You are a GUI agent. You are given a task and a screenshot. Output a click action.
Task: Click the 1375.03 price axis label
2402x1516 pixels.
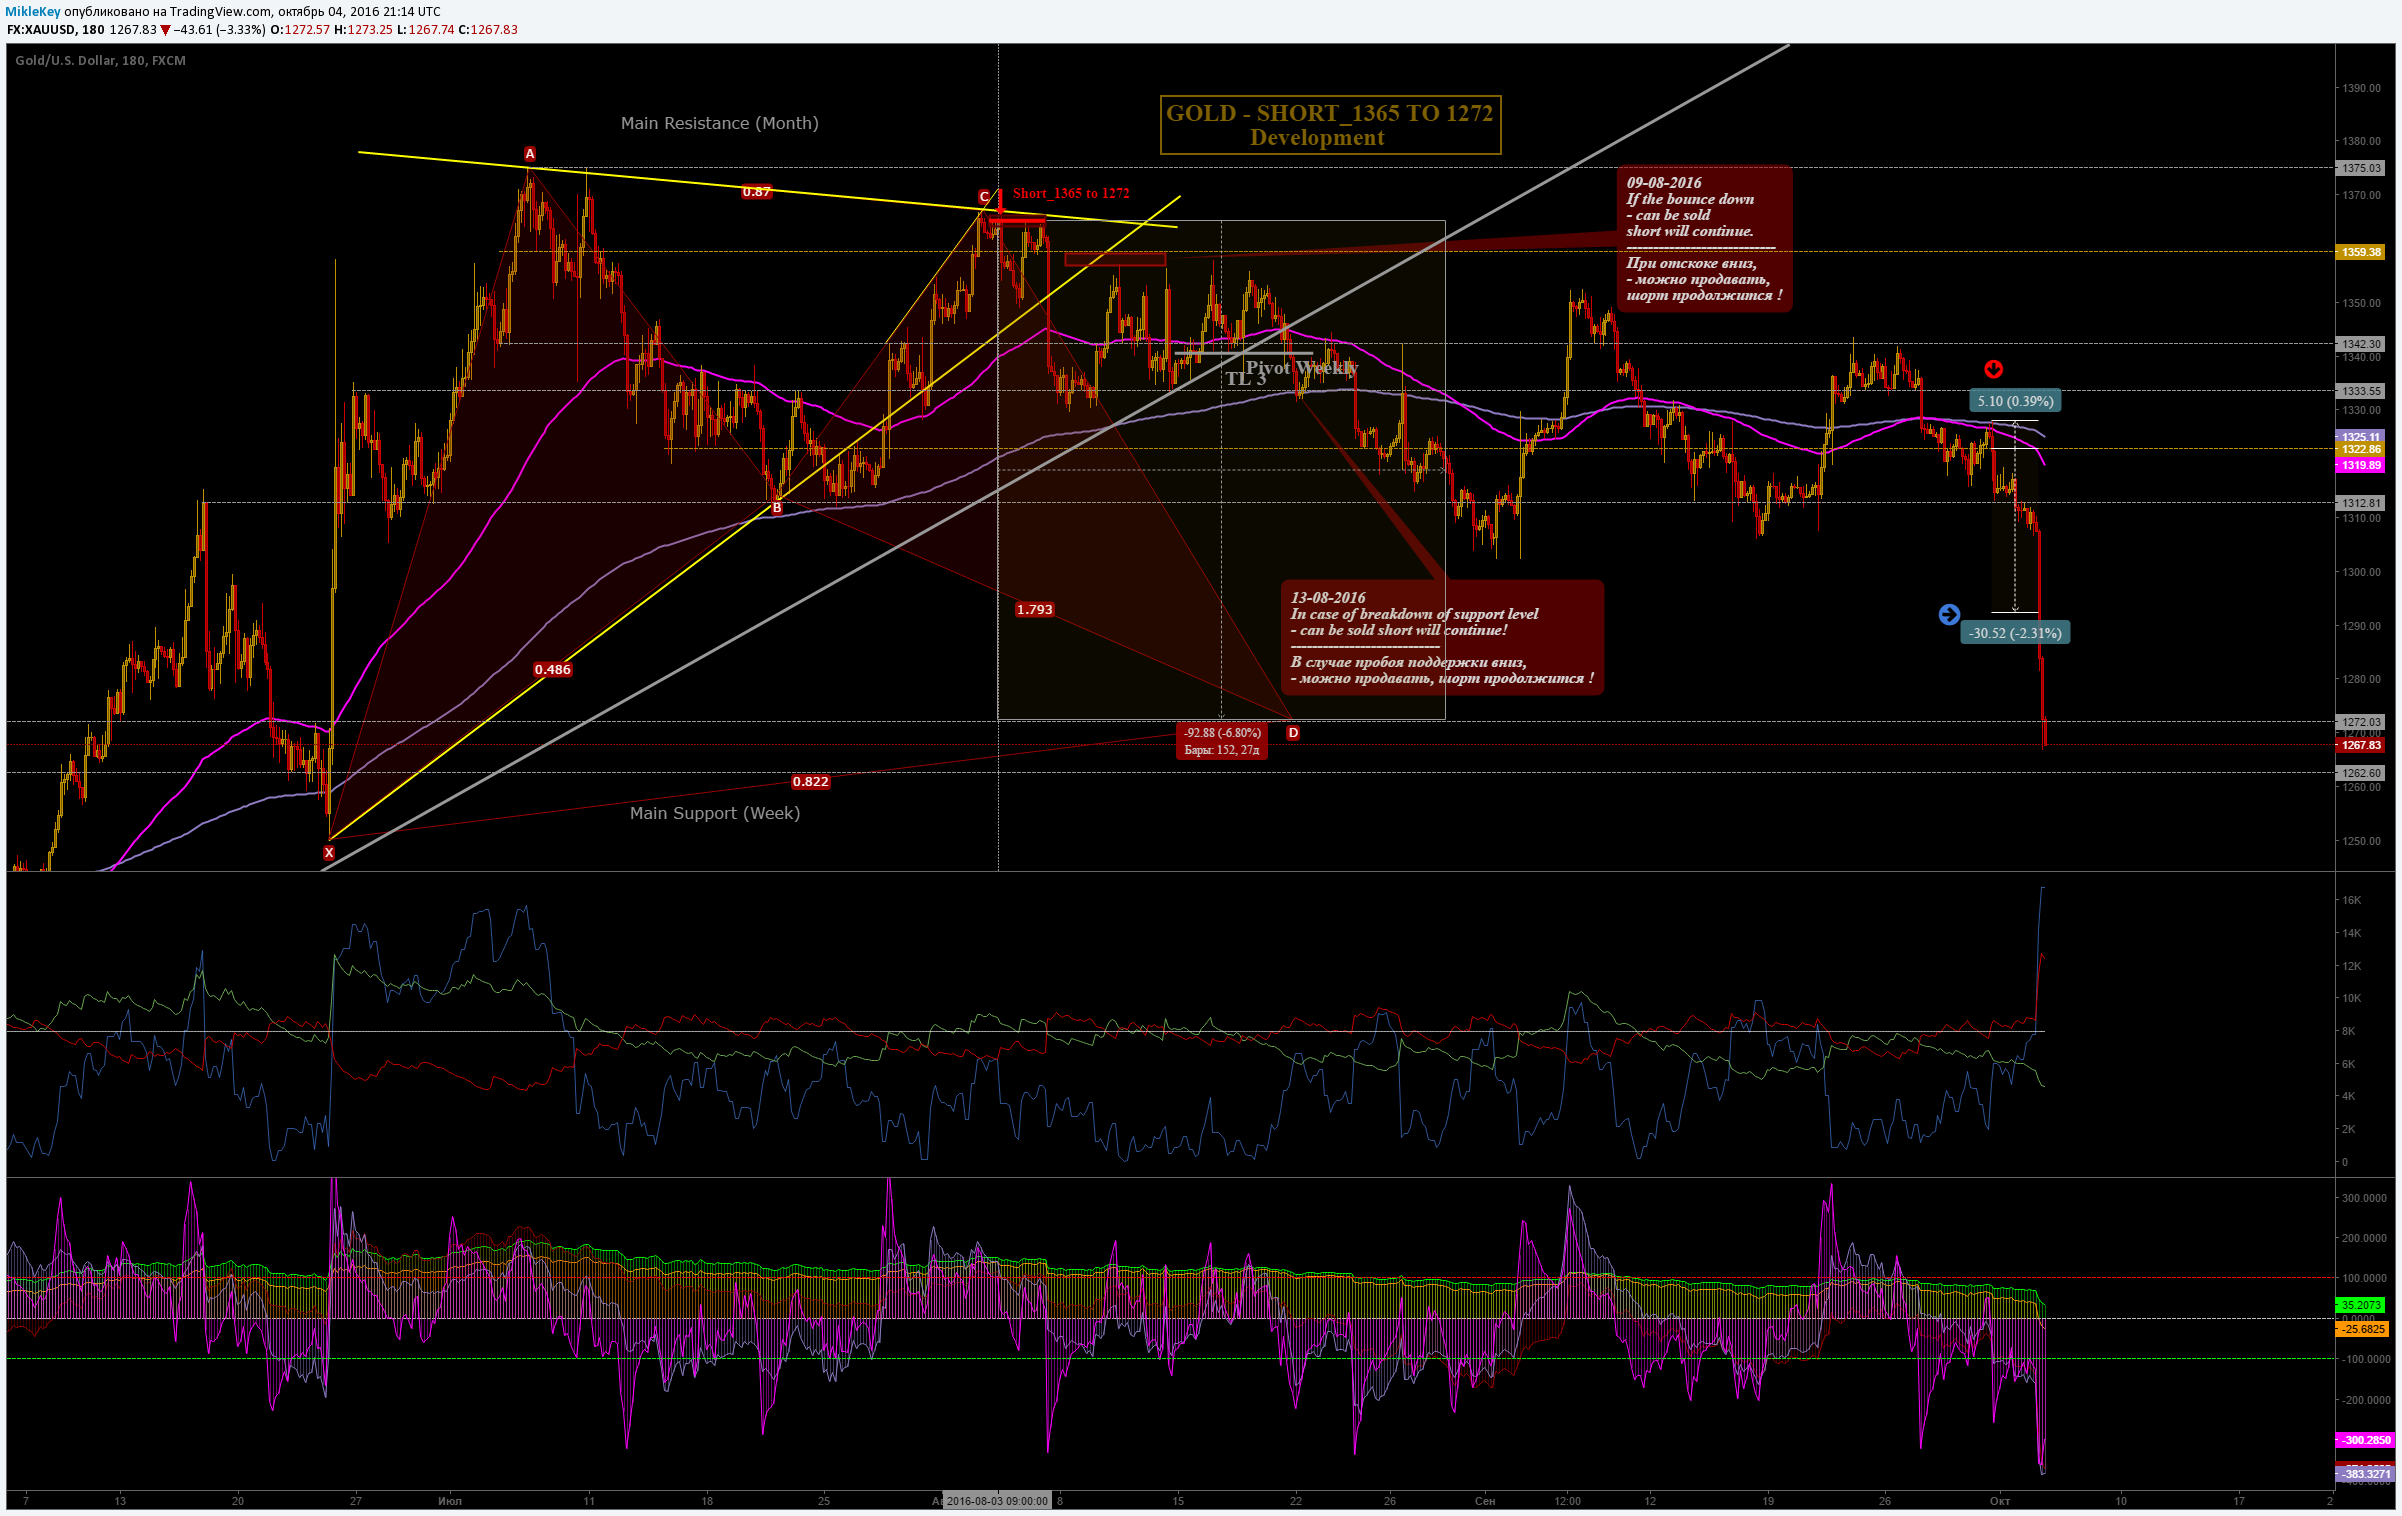[x=2361, y=168]
